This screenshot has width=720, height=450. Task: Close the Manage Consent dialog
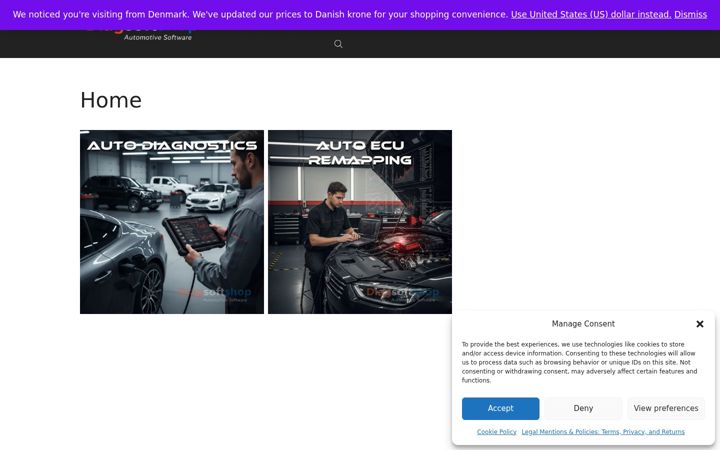700,324
